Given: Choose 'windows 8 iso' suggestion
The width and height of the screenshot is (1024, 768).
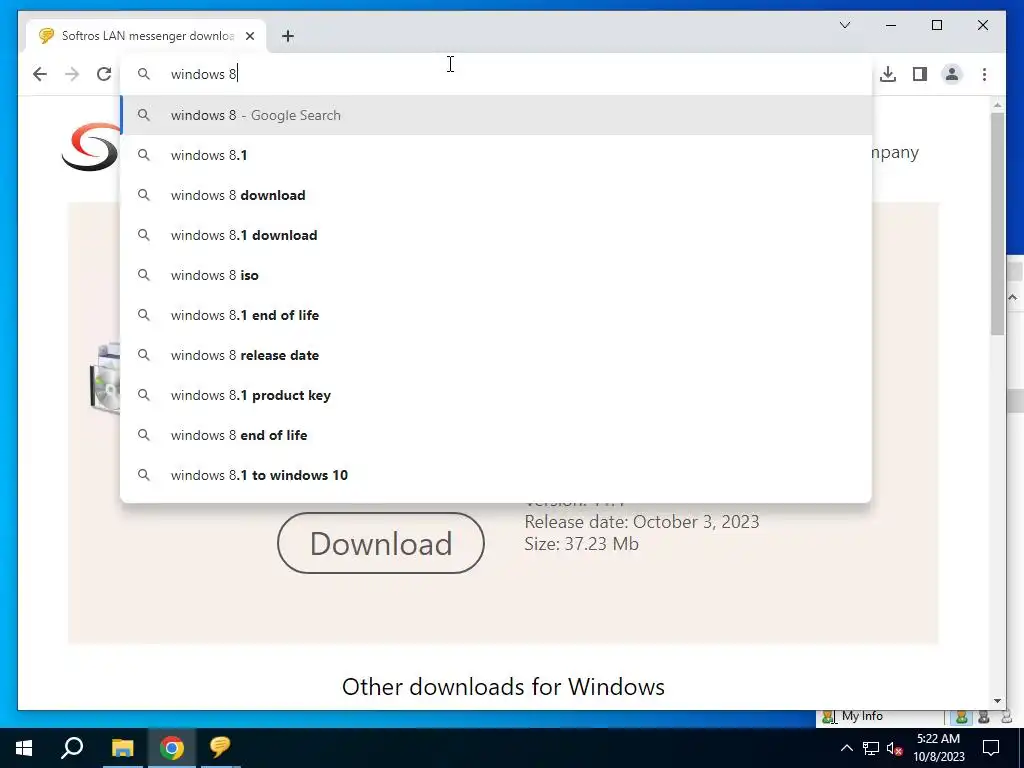Looking at the screenshot, I should [496, 275].
